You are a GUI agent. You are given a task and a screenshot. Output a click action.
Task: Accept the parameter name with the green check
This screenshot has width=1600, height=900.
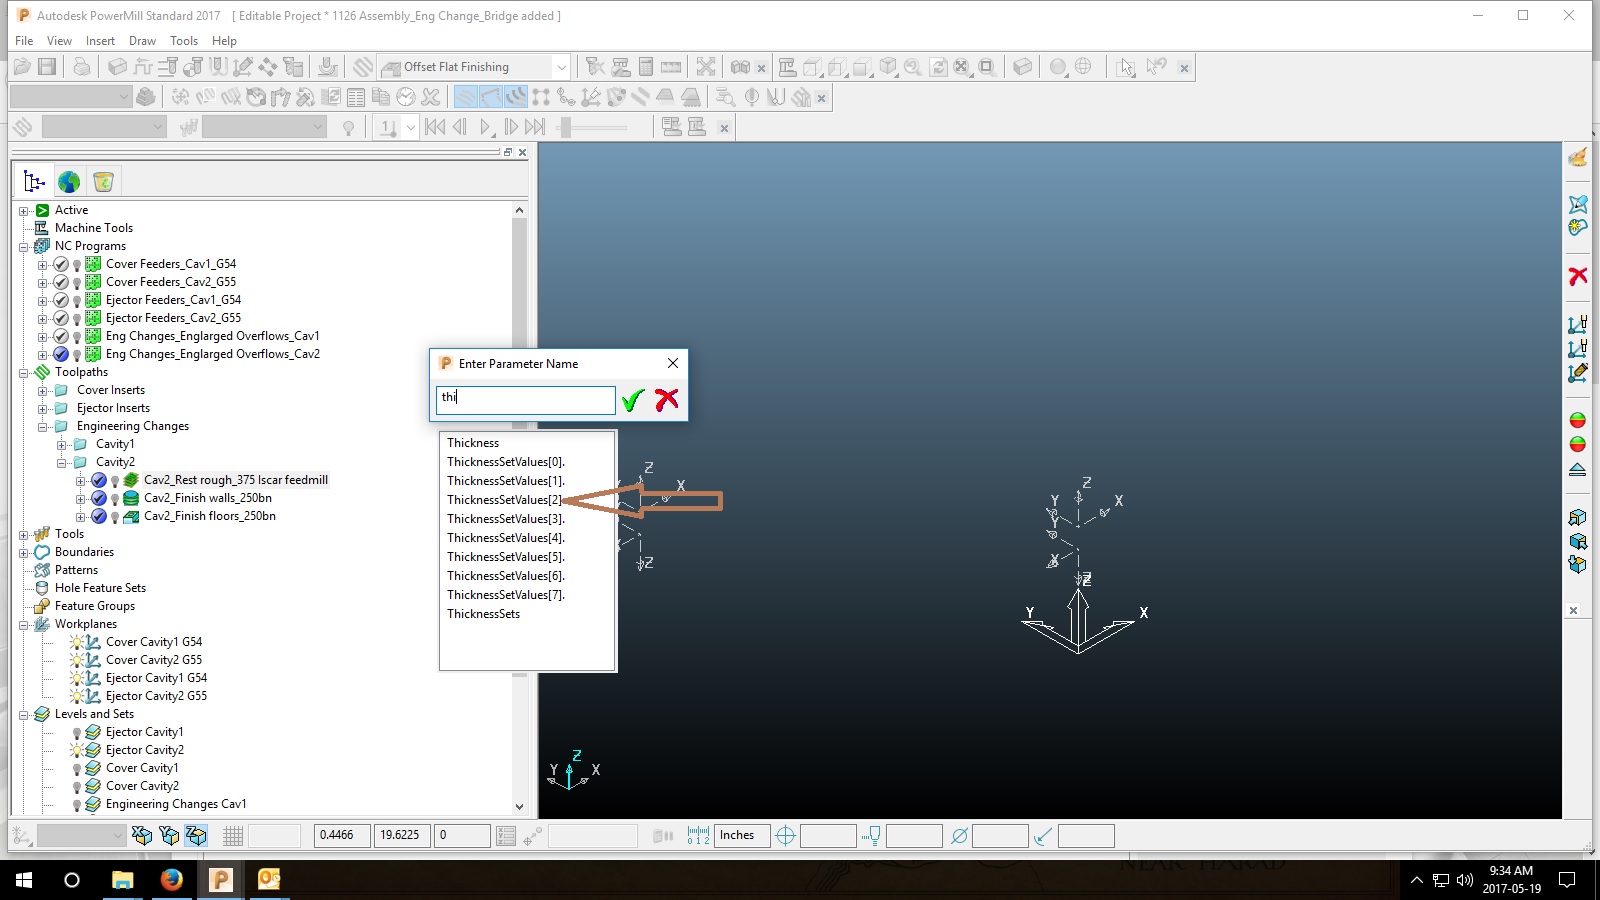point(632,399)
